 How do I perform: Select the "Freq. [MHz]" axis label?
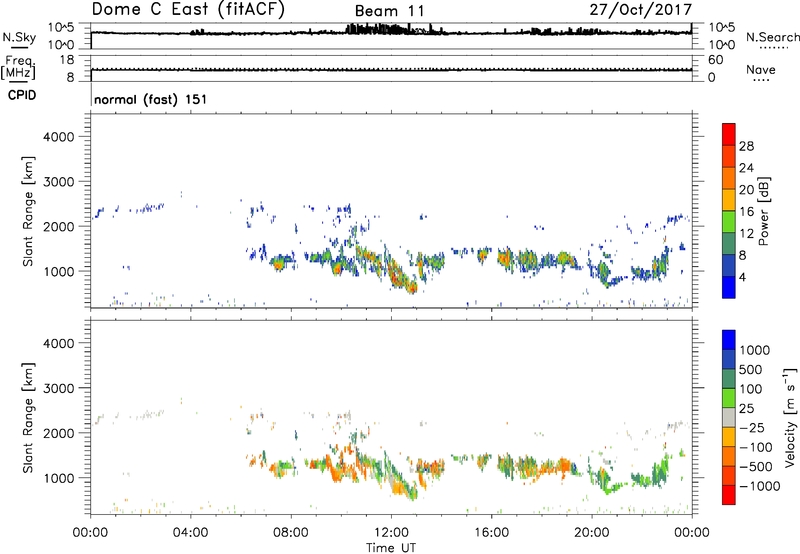coord(18,68)
